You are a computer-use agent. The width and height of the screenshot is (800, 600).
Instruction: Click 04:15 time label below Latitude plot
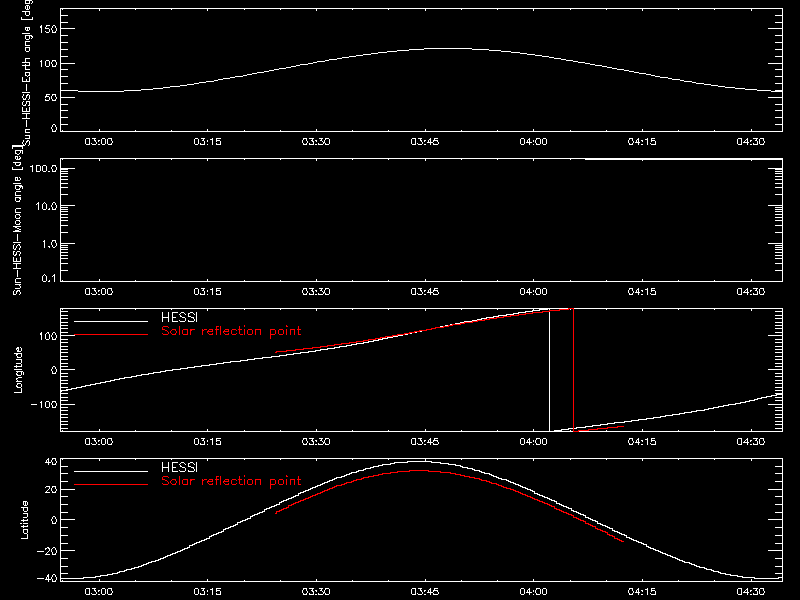click(x=642, y=592)
